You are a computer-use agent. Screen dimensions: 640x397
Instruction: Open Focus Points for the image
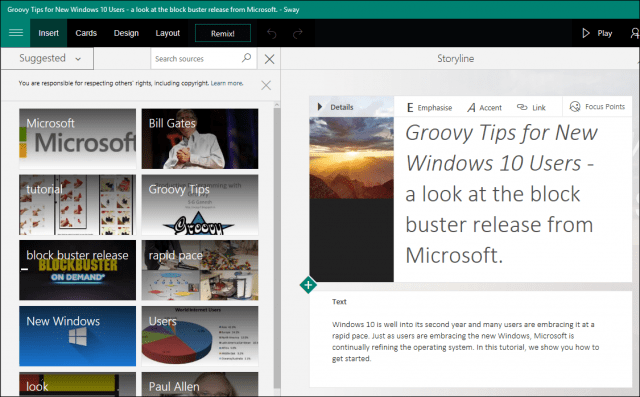click(597, 106)
